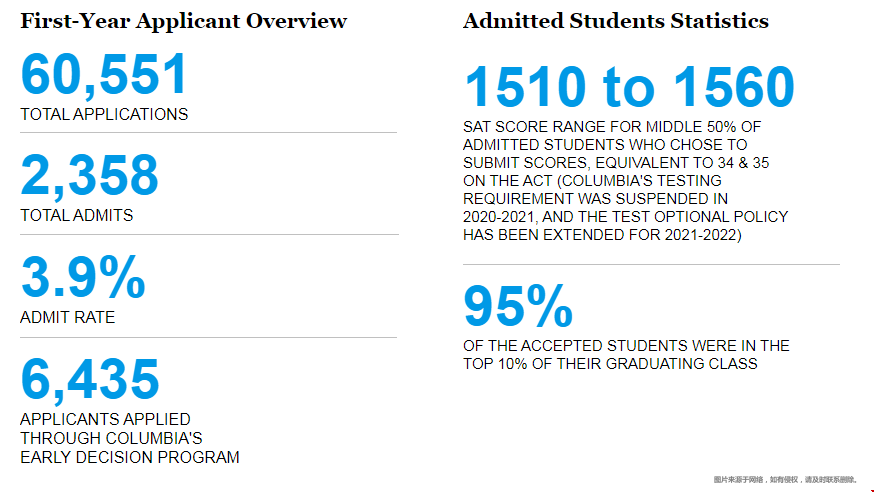The image size is (874, 492).
Task: Select the 95% statistic figure
Action: (517, 306)
